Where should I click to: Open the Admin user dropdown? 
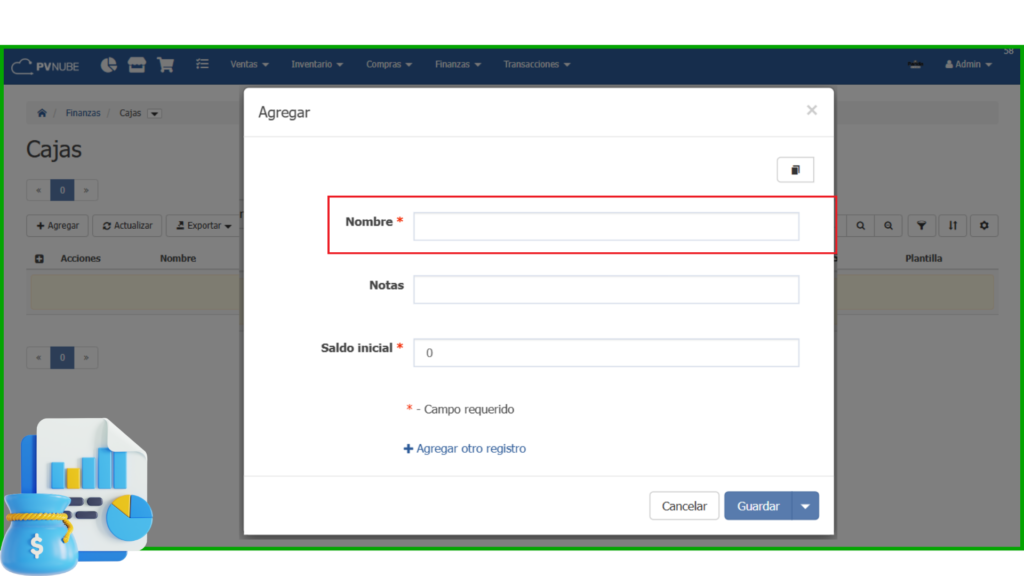tap(968, 65)
